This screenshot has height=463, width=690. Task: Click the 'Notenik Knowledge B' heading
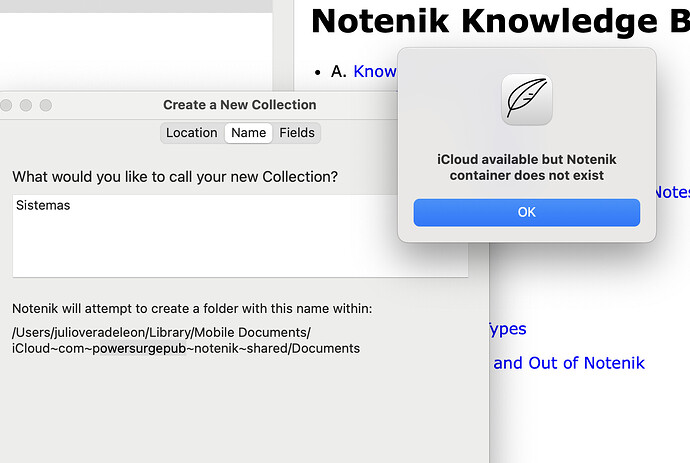pos(500,21)
